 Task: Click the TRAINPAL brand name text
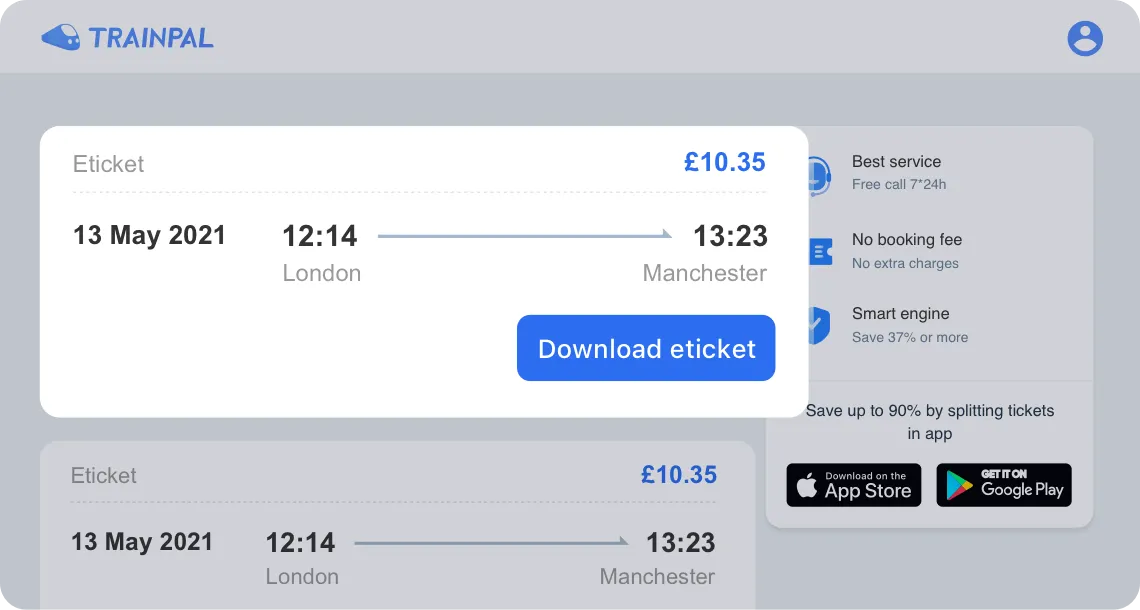[x=152, y=37]
